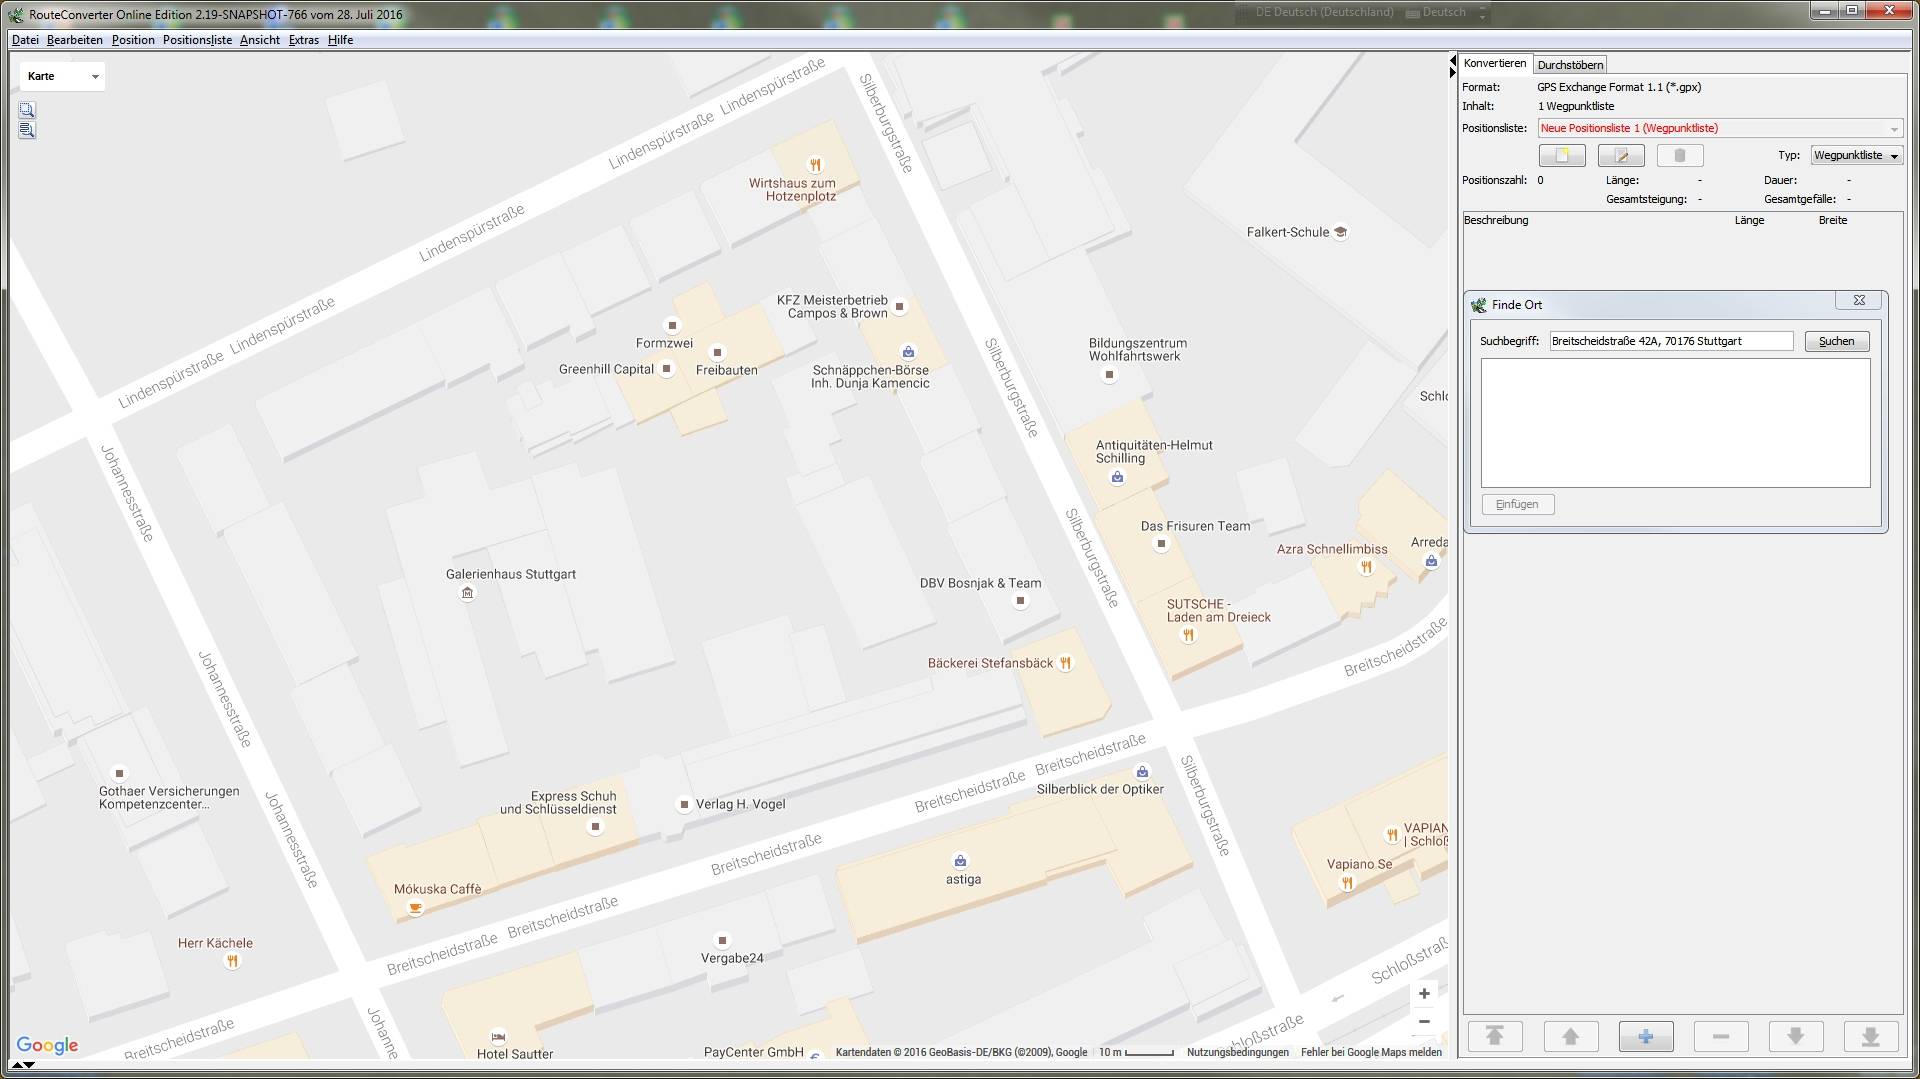Click the zoom to route magnifier icon
This screenshot has height=1079, width=1920.
(x=27, y=130)
